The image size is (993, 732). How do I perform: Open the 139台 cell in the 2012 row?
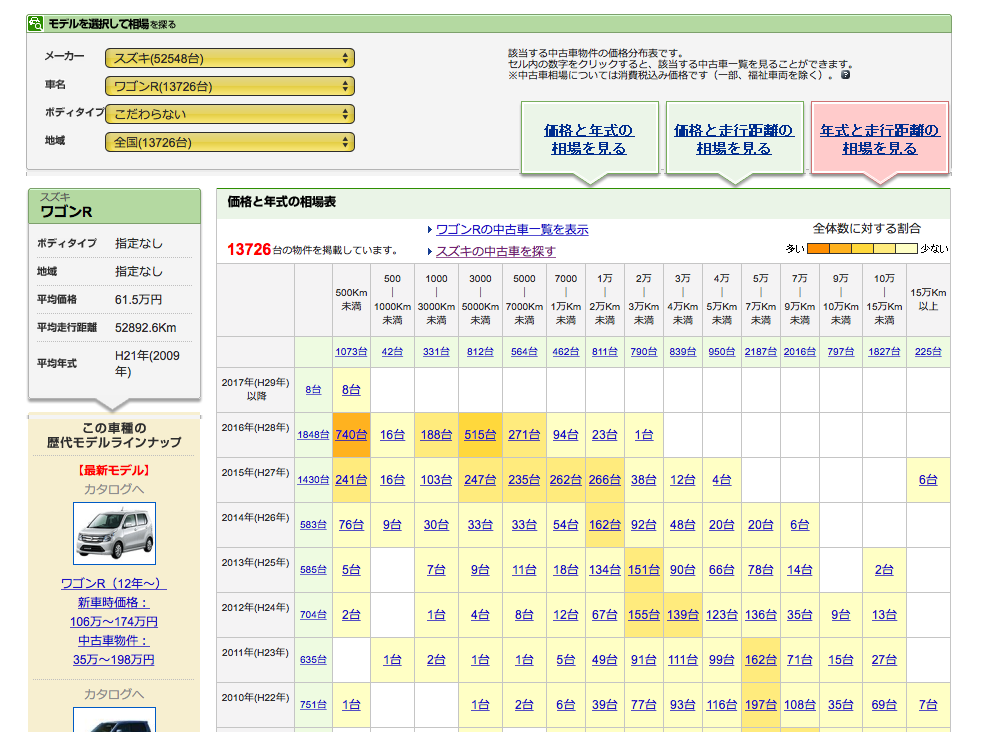(x=683, y=615)
